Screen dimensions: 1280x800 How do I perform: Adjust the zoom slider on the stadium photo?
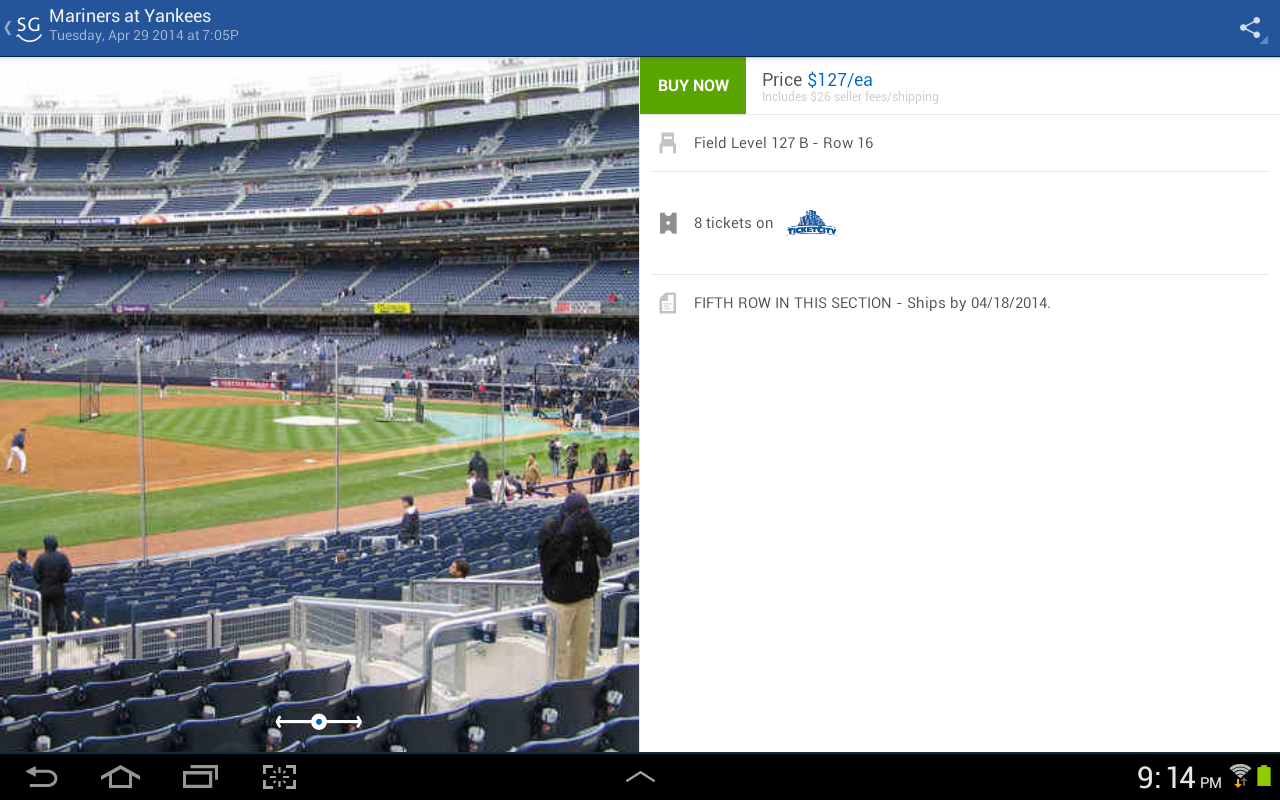pyautogui.click(x=319, y=720)
